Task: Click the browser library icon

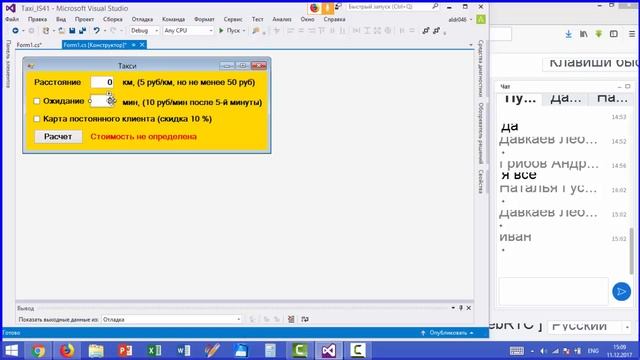Action: [584, 34]
